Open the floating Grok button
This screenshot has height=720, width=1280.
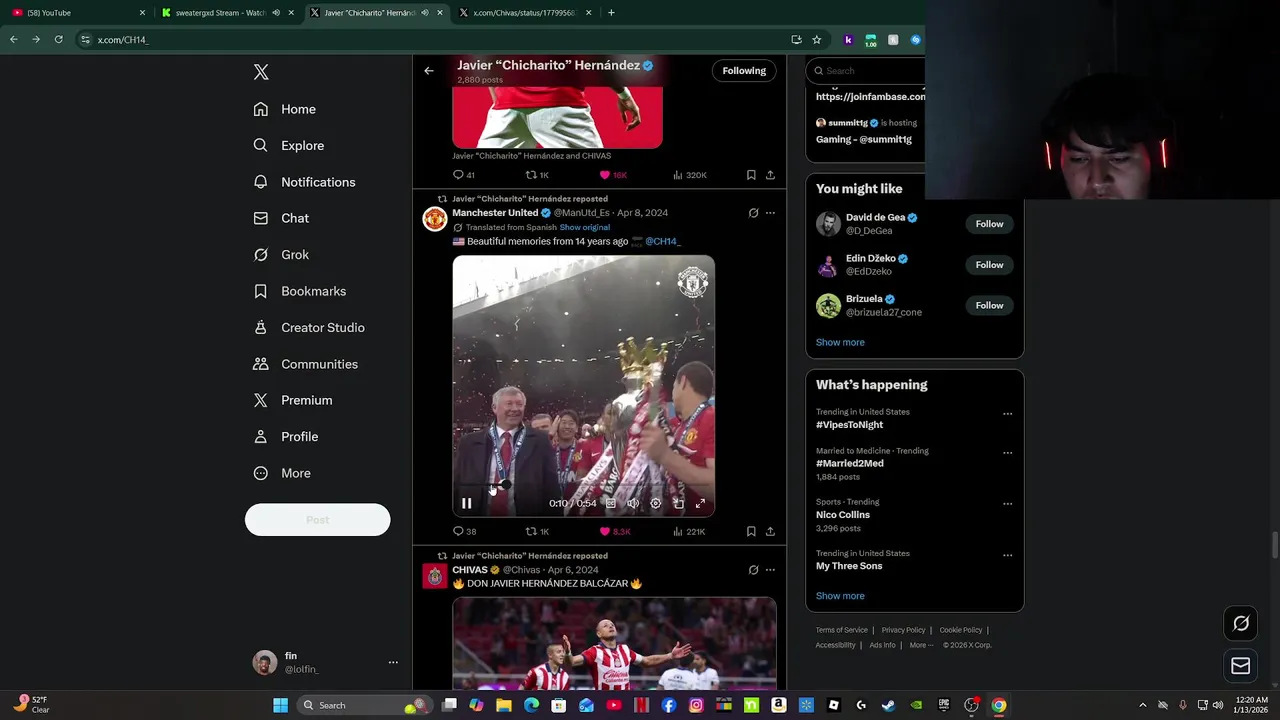pos(1241,623)
